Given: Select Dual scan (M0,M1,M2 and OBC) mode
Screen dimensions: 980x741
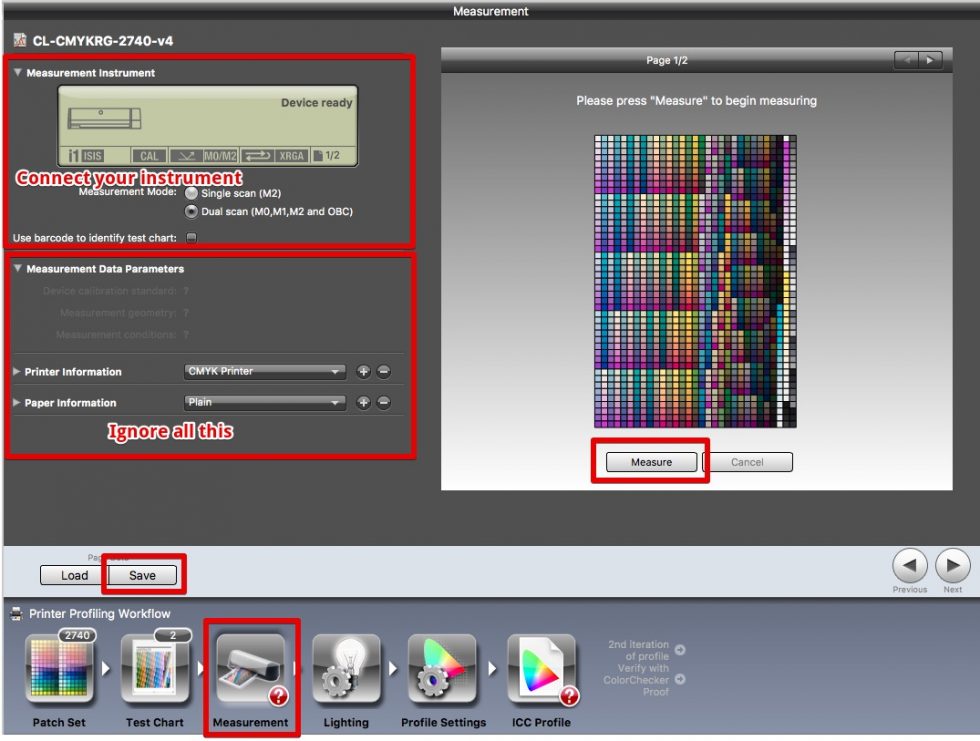Looking at the screenshot, I should 190,211.
